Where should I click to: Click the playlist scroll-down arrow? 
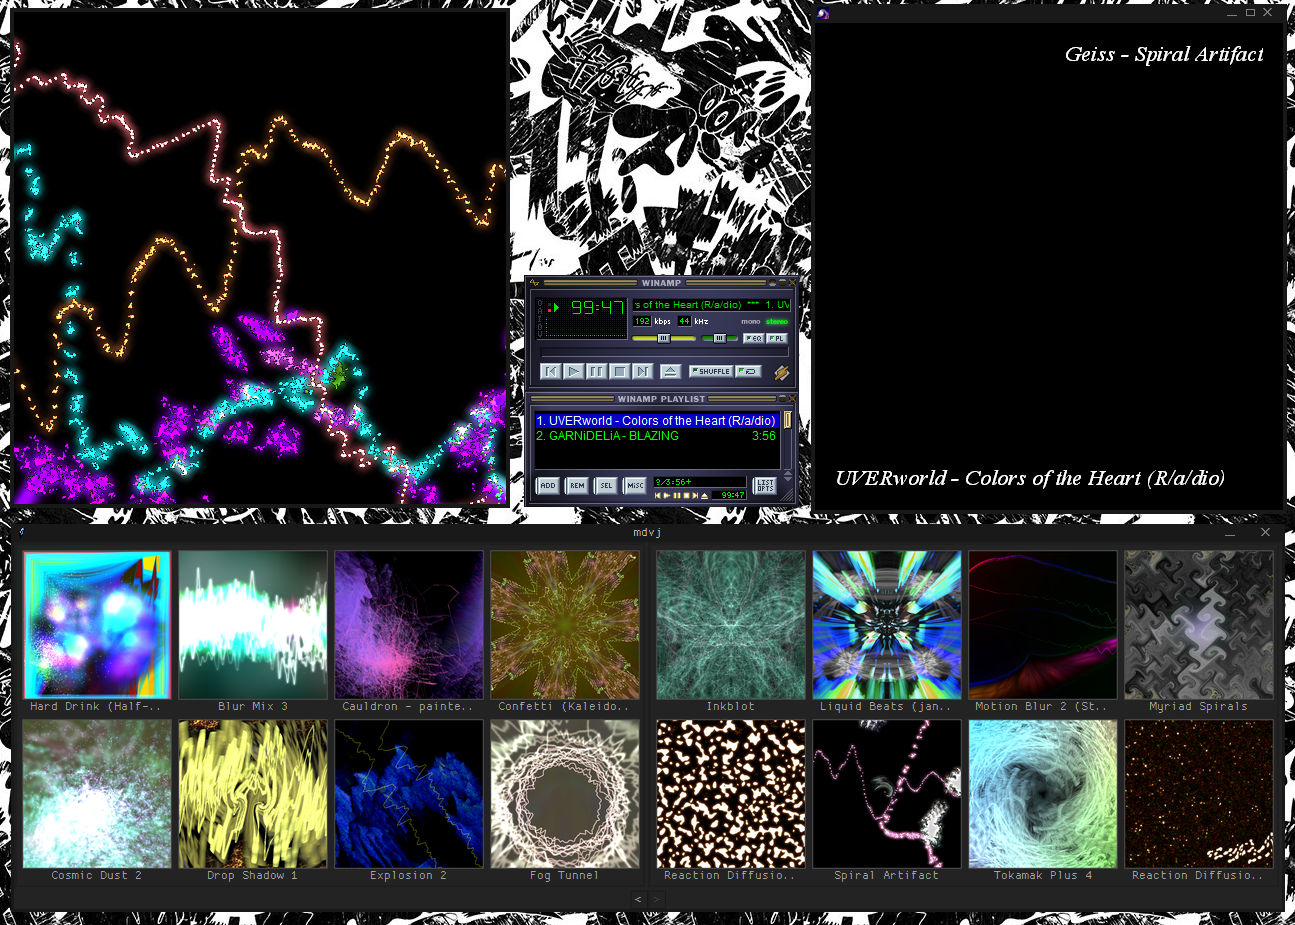(788, 479)
